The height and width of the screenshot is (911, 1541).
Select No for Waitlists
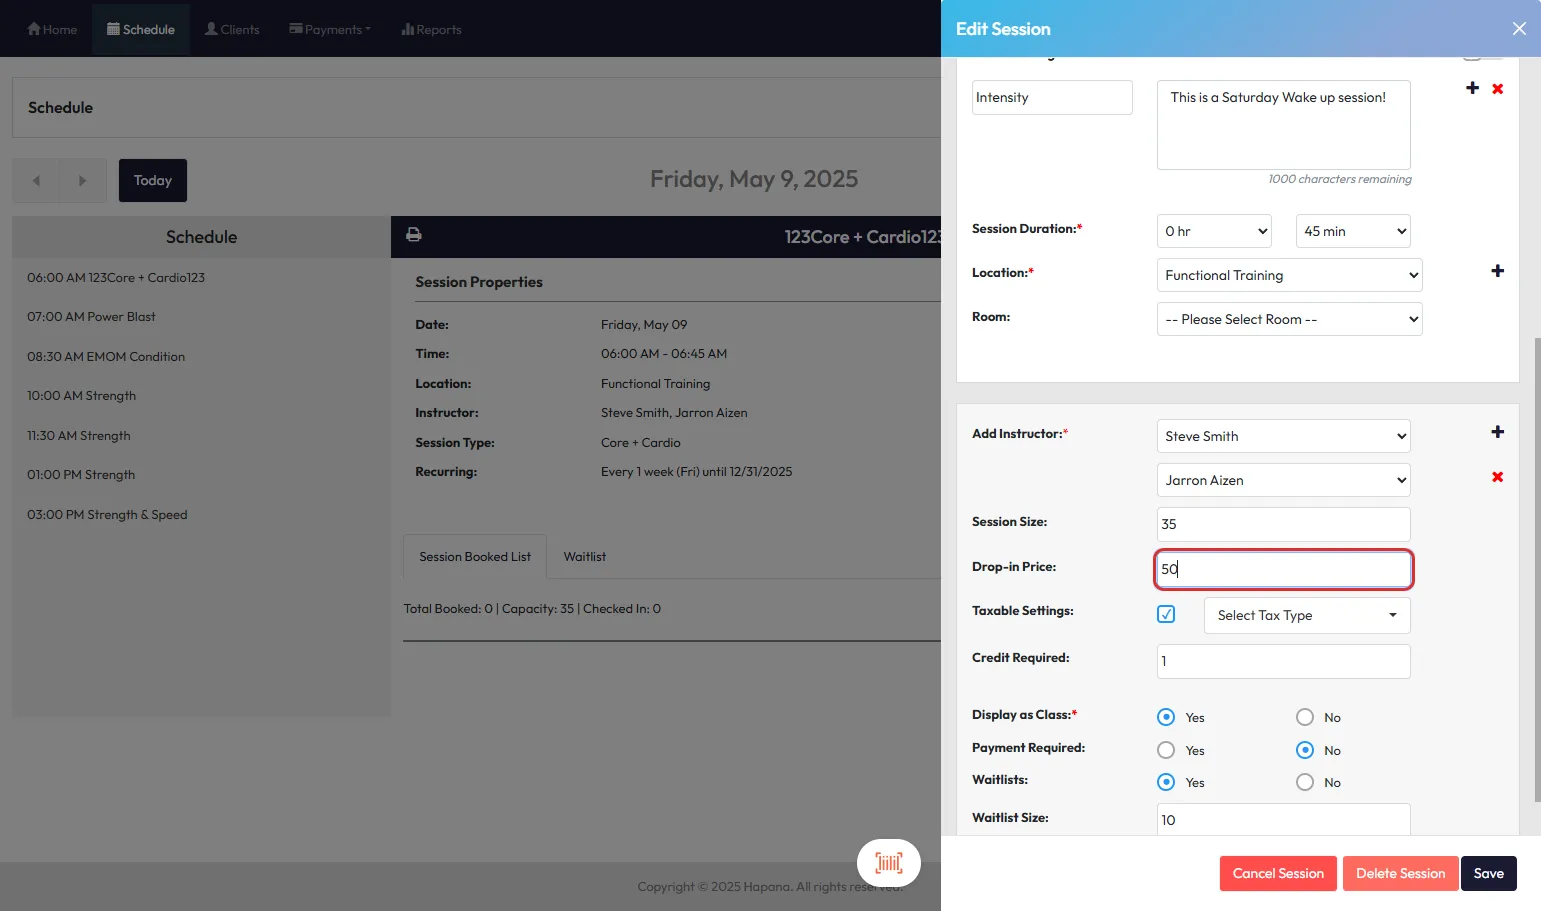point(1305,782)
